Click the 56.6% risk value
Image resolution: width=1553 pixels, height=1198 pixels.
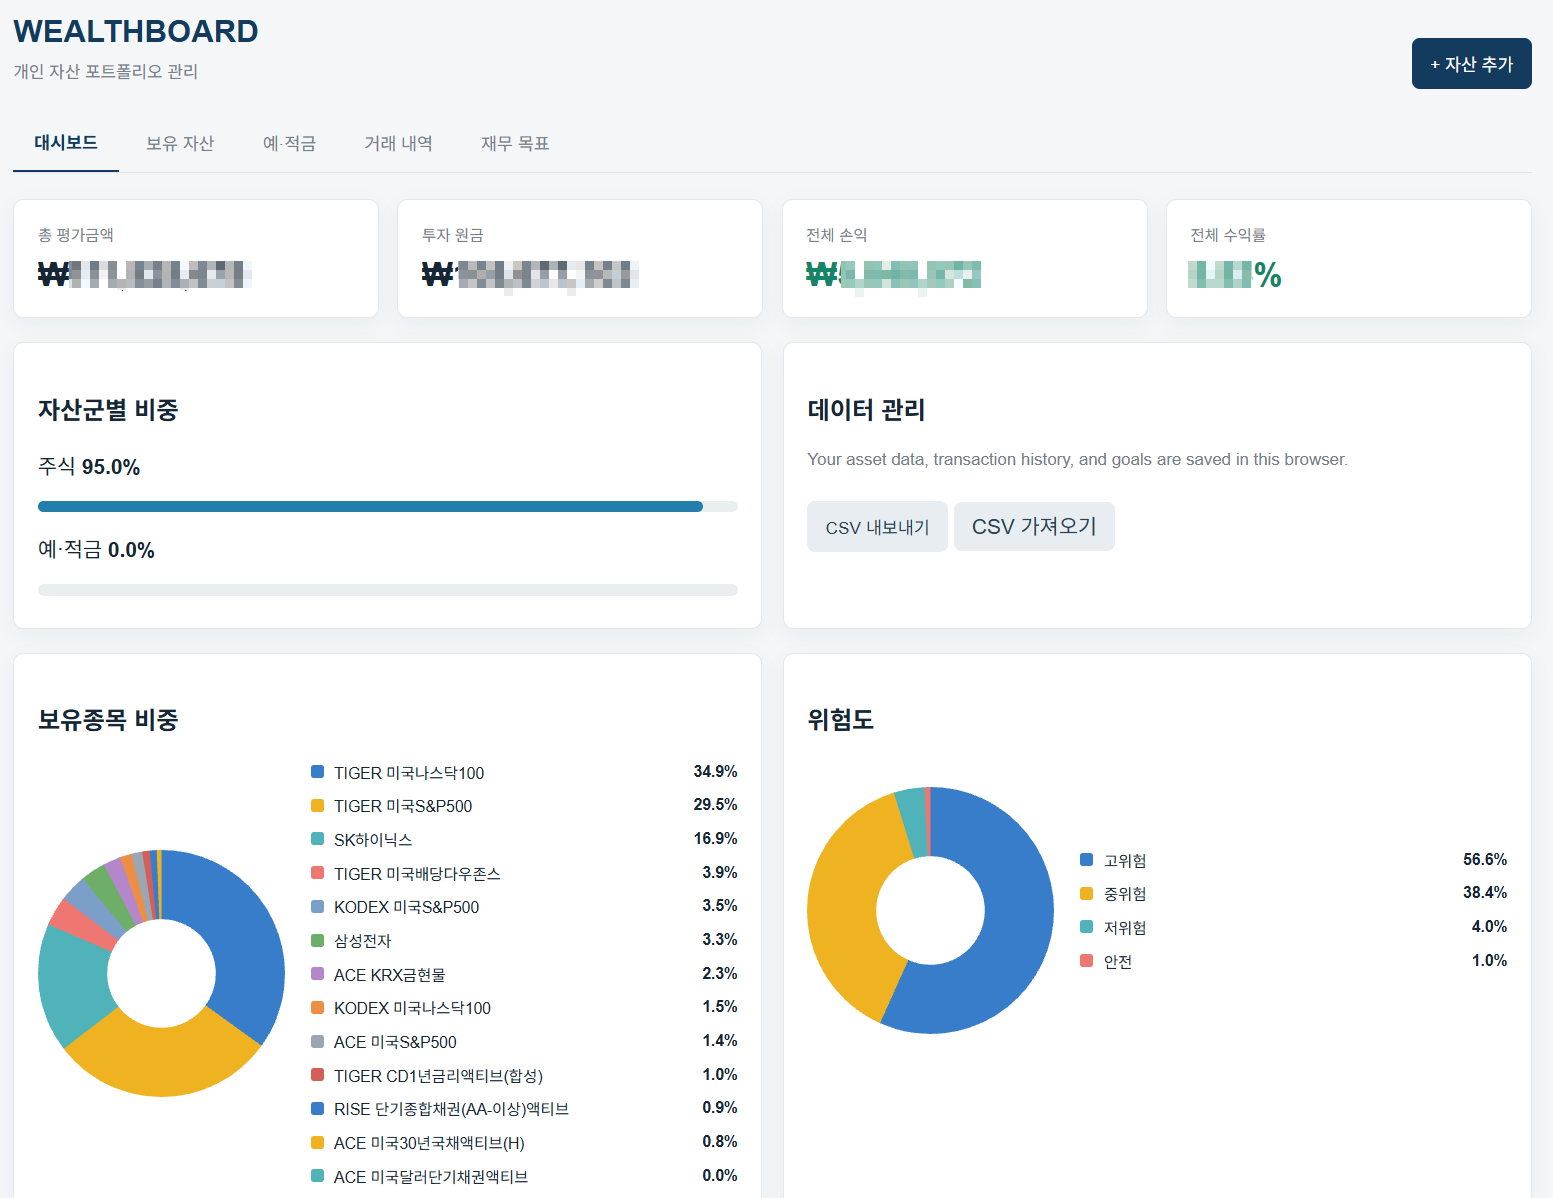[1485, 859]
